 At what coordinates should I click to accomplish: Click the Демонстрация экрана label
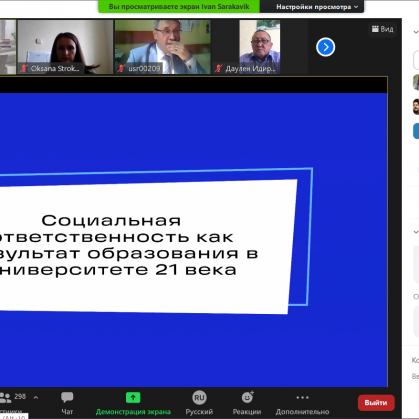click(133, 412)
